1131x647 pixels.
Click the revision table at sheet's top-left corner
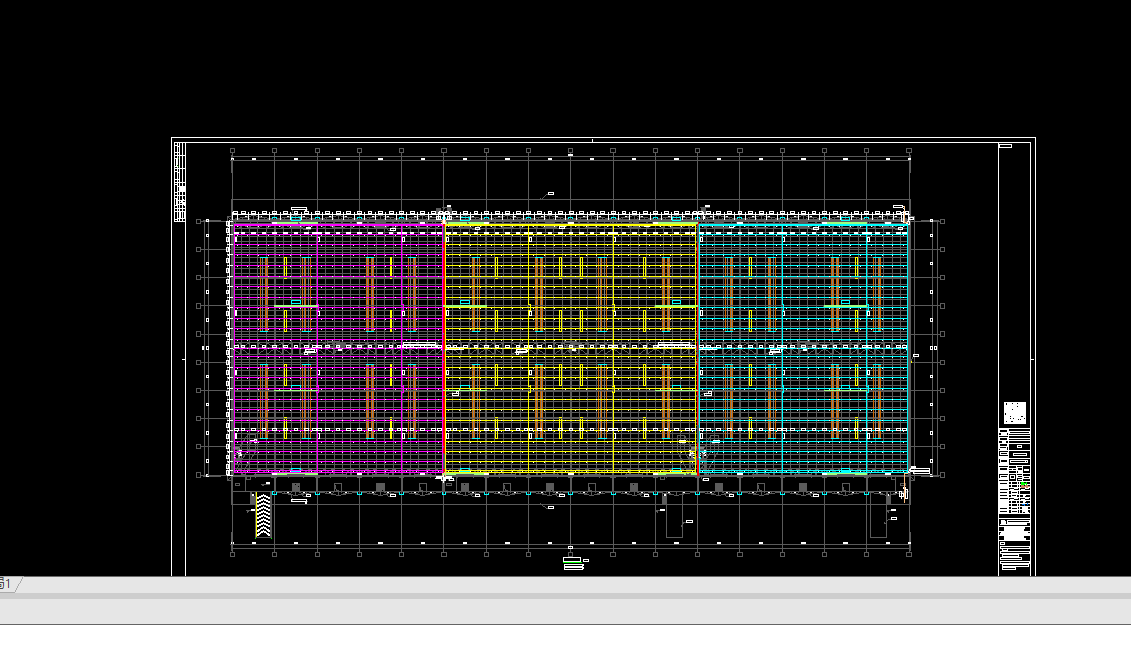click(x=180, y=181)
